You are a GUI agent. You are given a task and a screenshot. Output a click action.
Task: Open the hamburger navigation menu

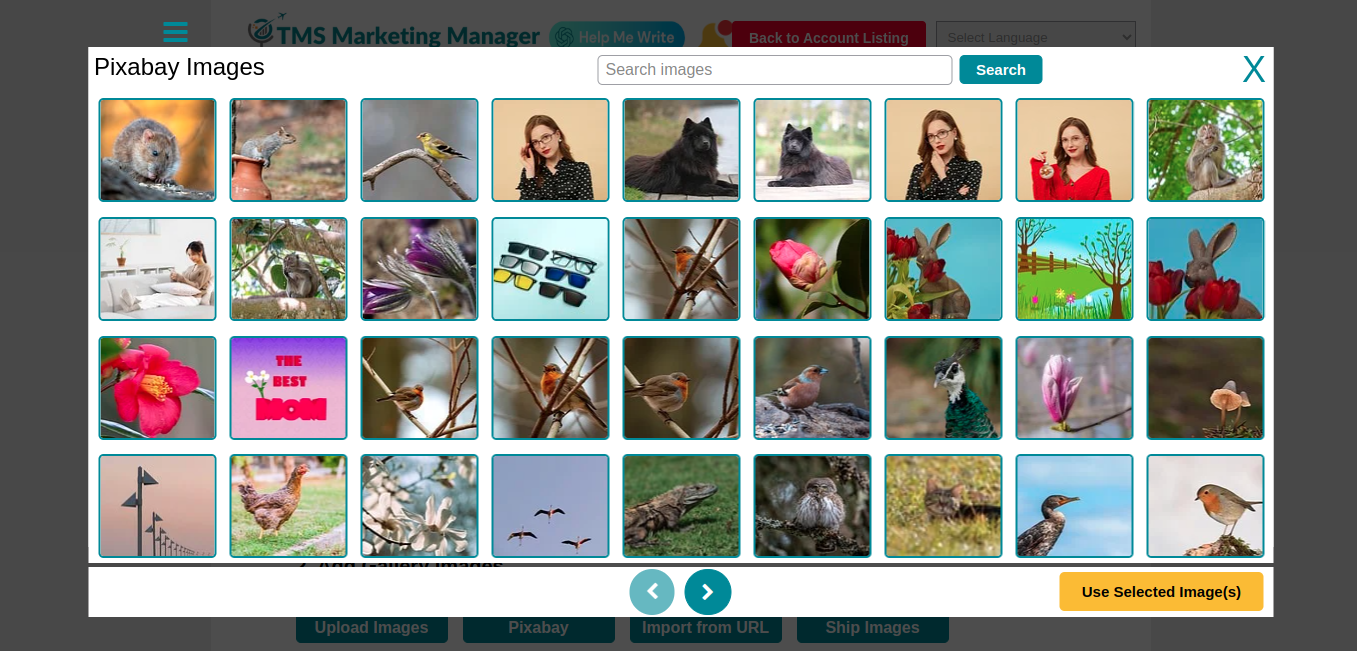[x=175, y=31]
